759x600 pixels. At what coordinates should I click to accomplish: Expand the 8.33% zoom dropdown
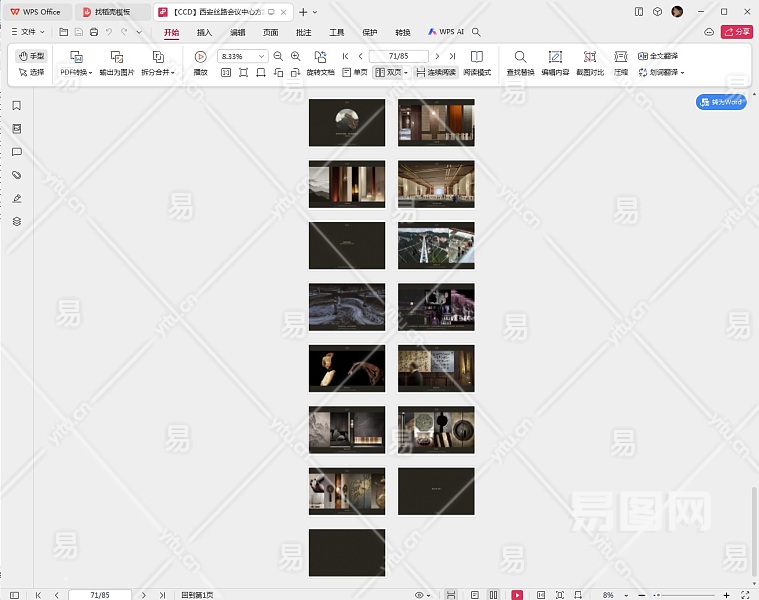(x=262, y=57)
